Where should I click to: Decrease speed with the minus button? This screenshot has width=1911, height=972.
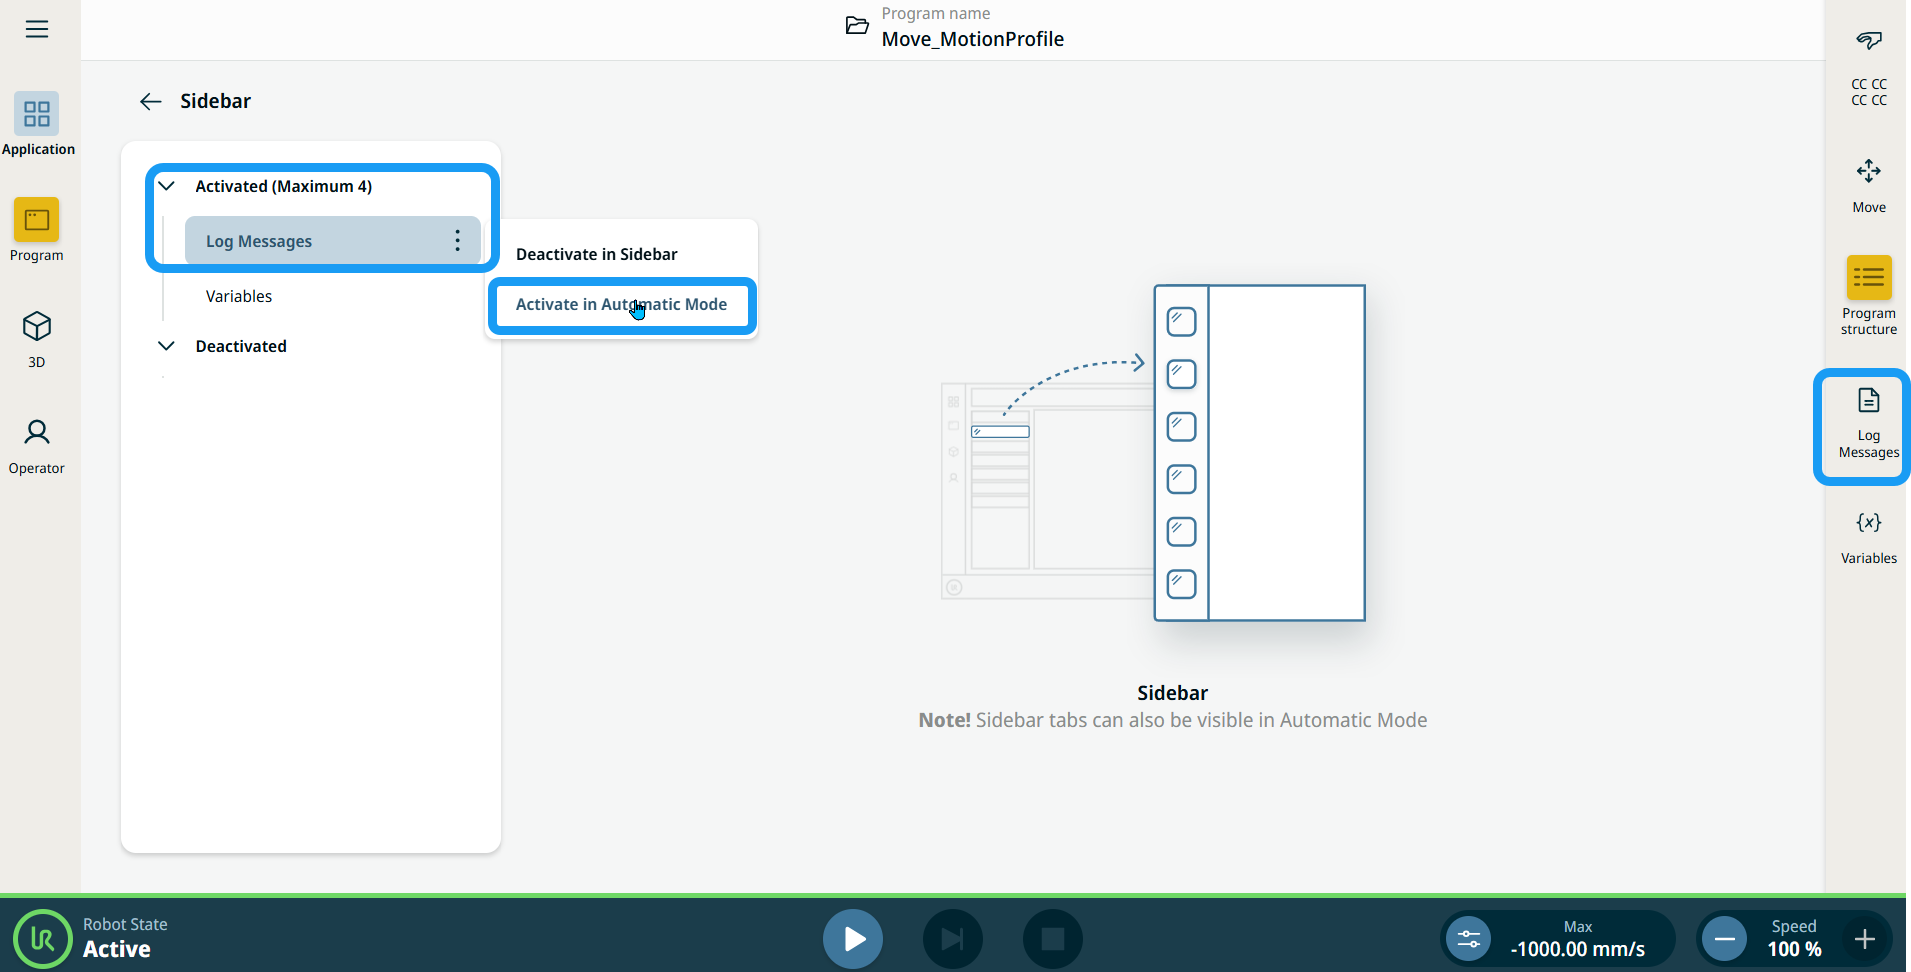pyautogui.click(x=1724, y=939)
